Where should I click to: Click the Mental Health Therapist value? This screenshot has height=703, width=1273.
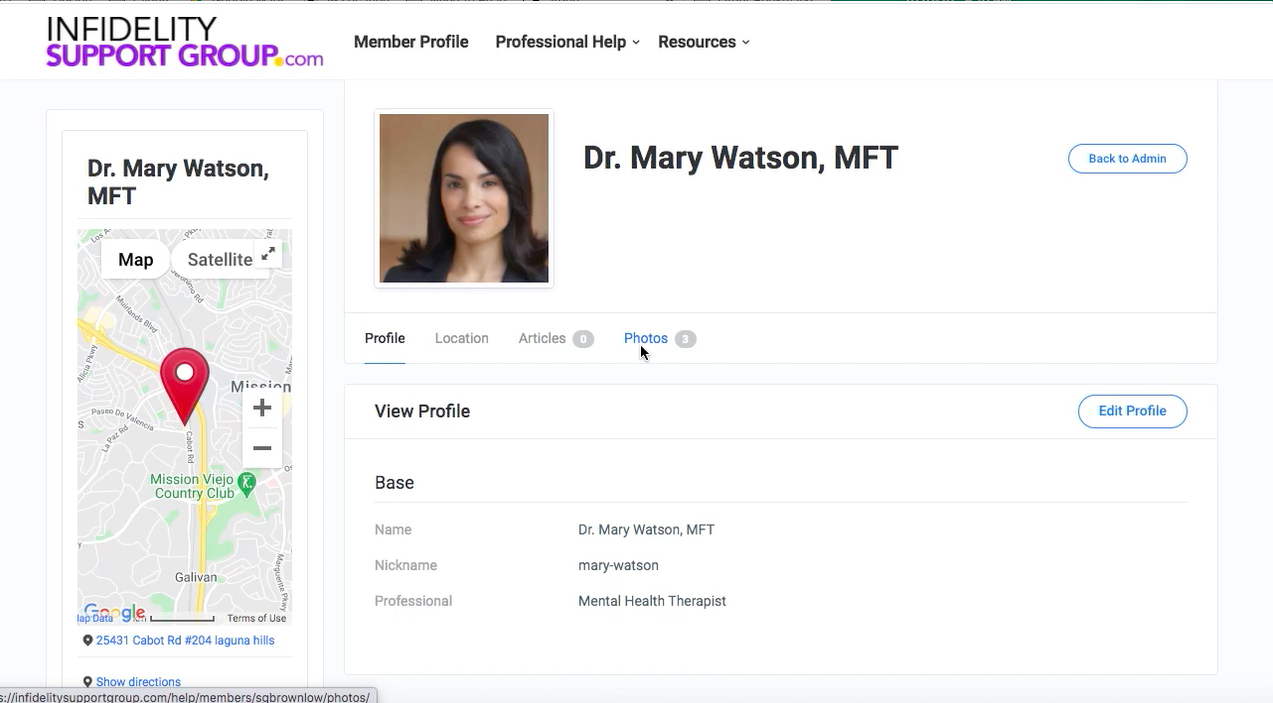click(652, 602)
